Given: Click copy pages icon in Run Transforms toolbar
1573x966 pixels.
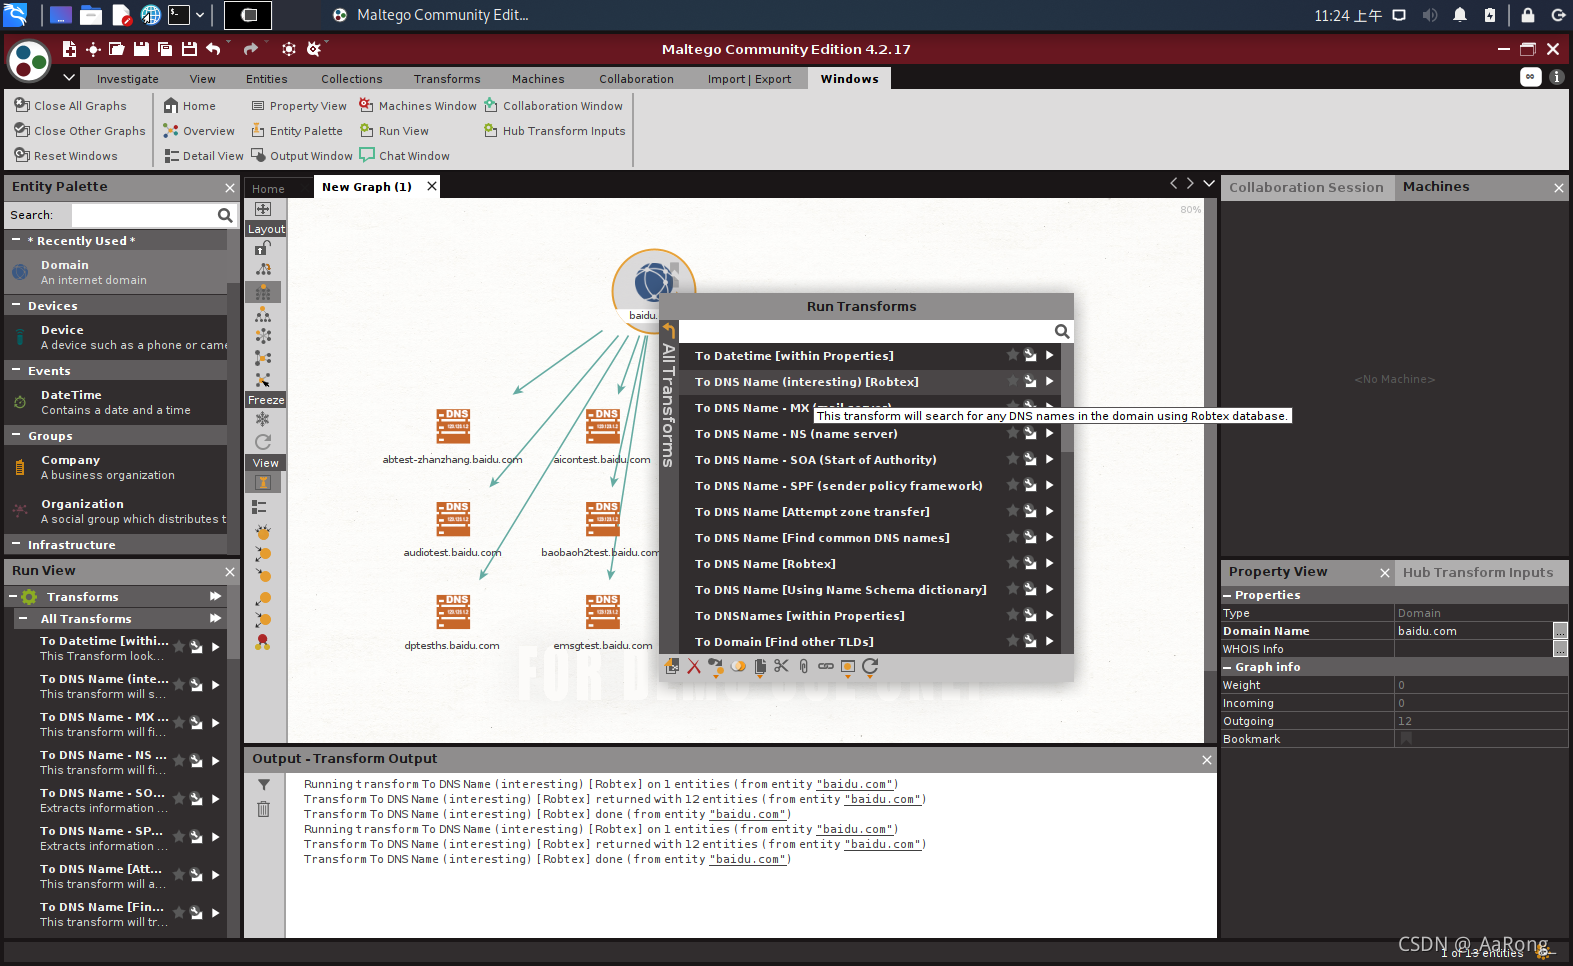Looking at the screenshot, I should (760, 666).
